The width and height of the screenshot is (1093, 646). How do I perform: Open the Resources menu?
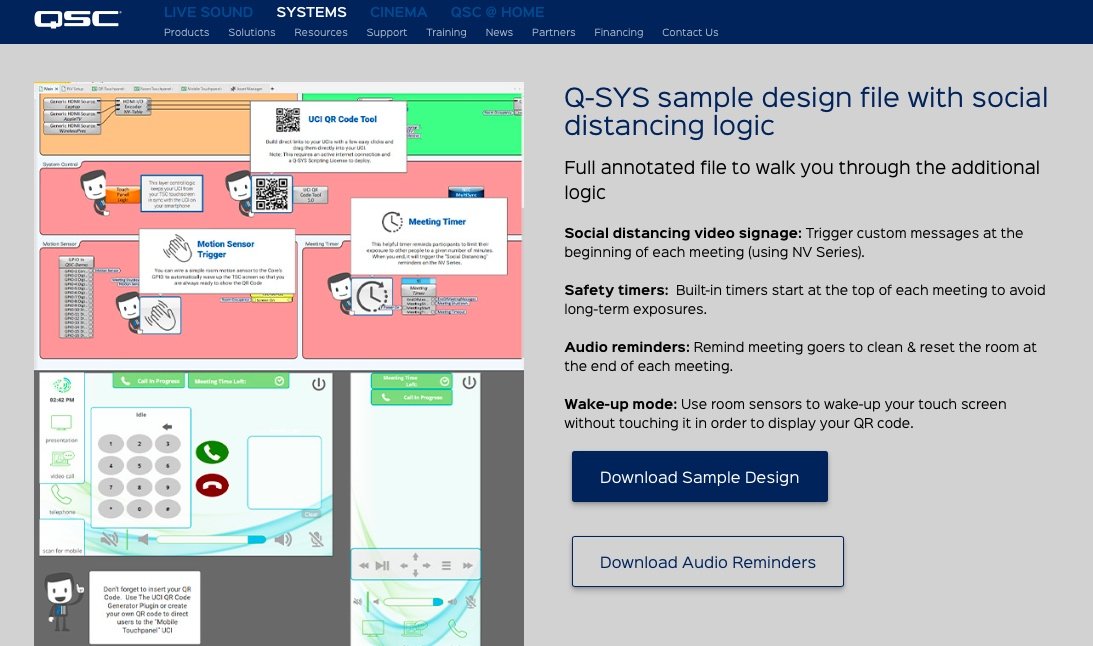click(321, 32)
